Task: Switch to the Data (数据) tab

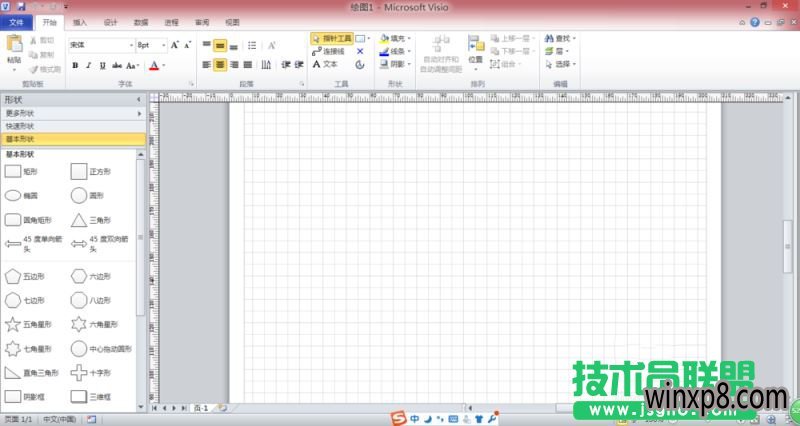Action: (x=141, y=22)
